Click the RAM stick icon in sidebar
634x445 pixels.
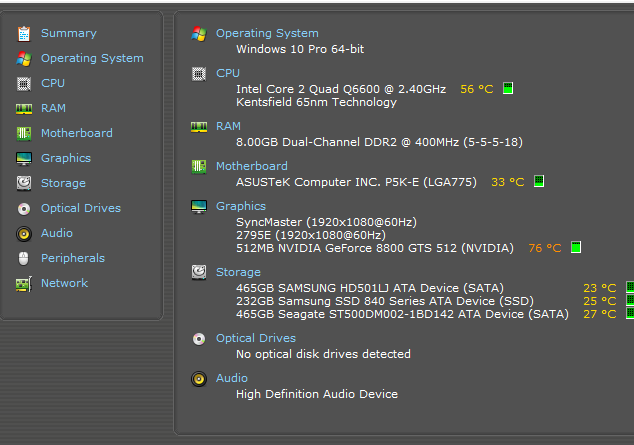click(24, 109)
